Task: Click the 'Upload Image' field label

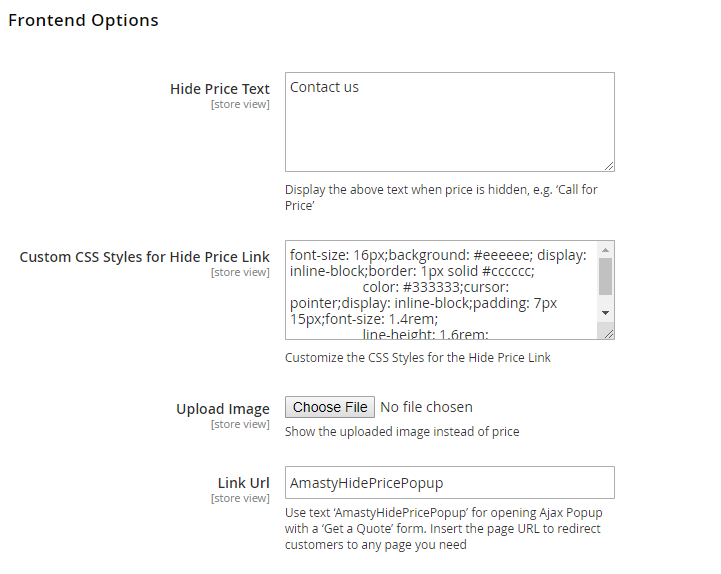Action: point(223,409)
